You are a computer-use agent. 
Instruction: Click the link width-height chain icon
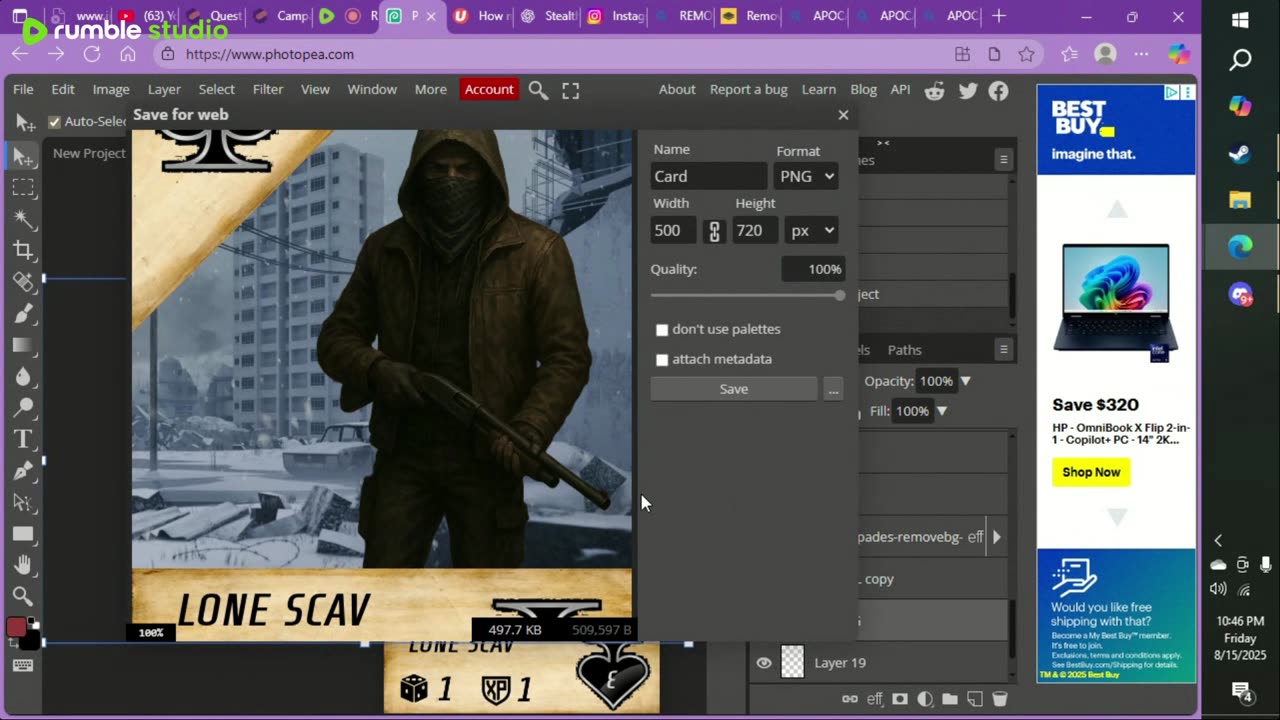[x=714, y=231]
